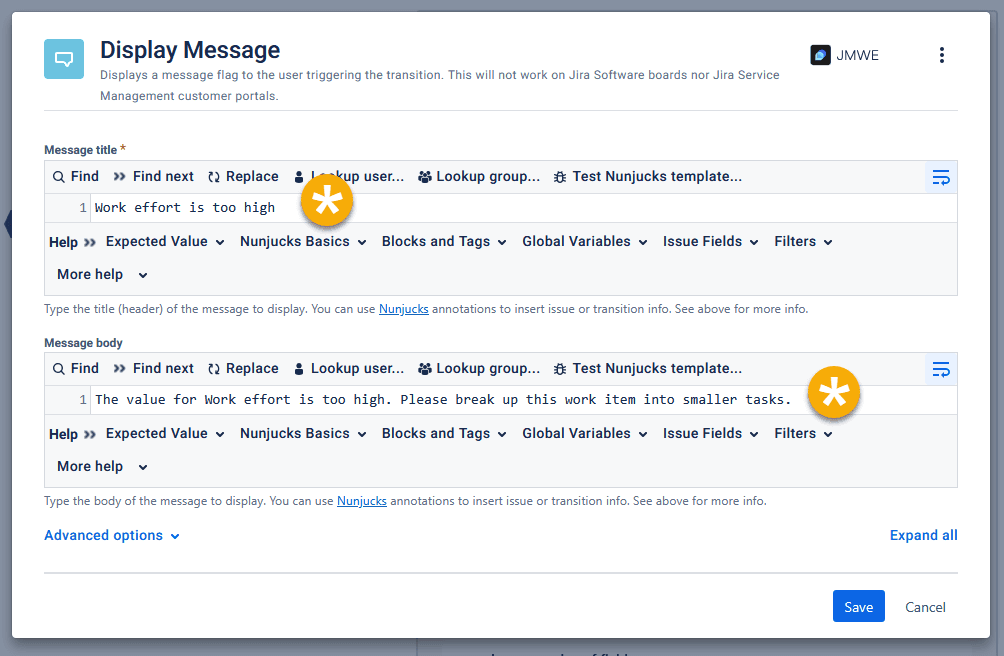
Task: Expand More help under Message body
Action: tap(102, 467)
